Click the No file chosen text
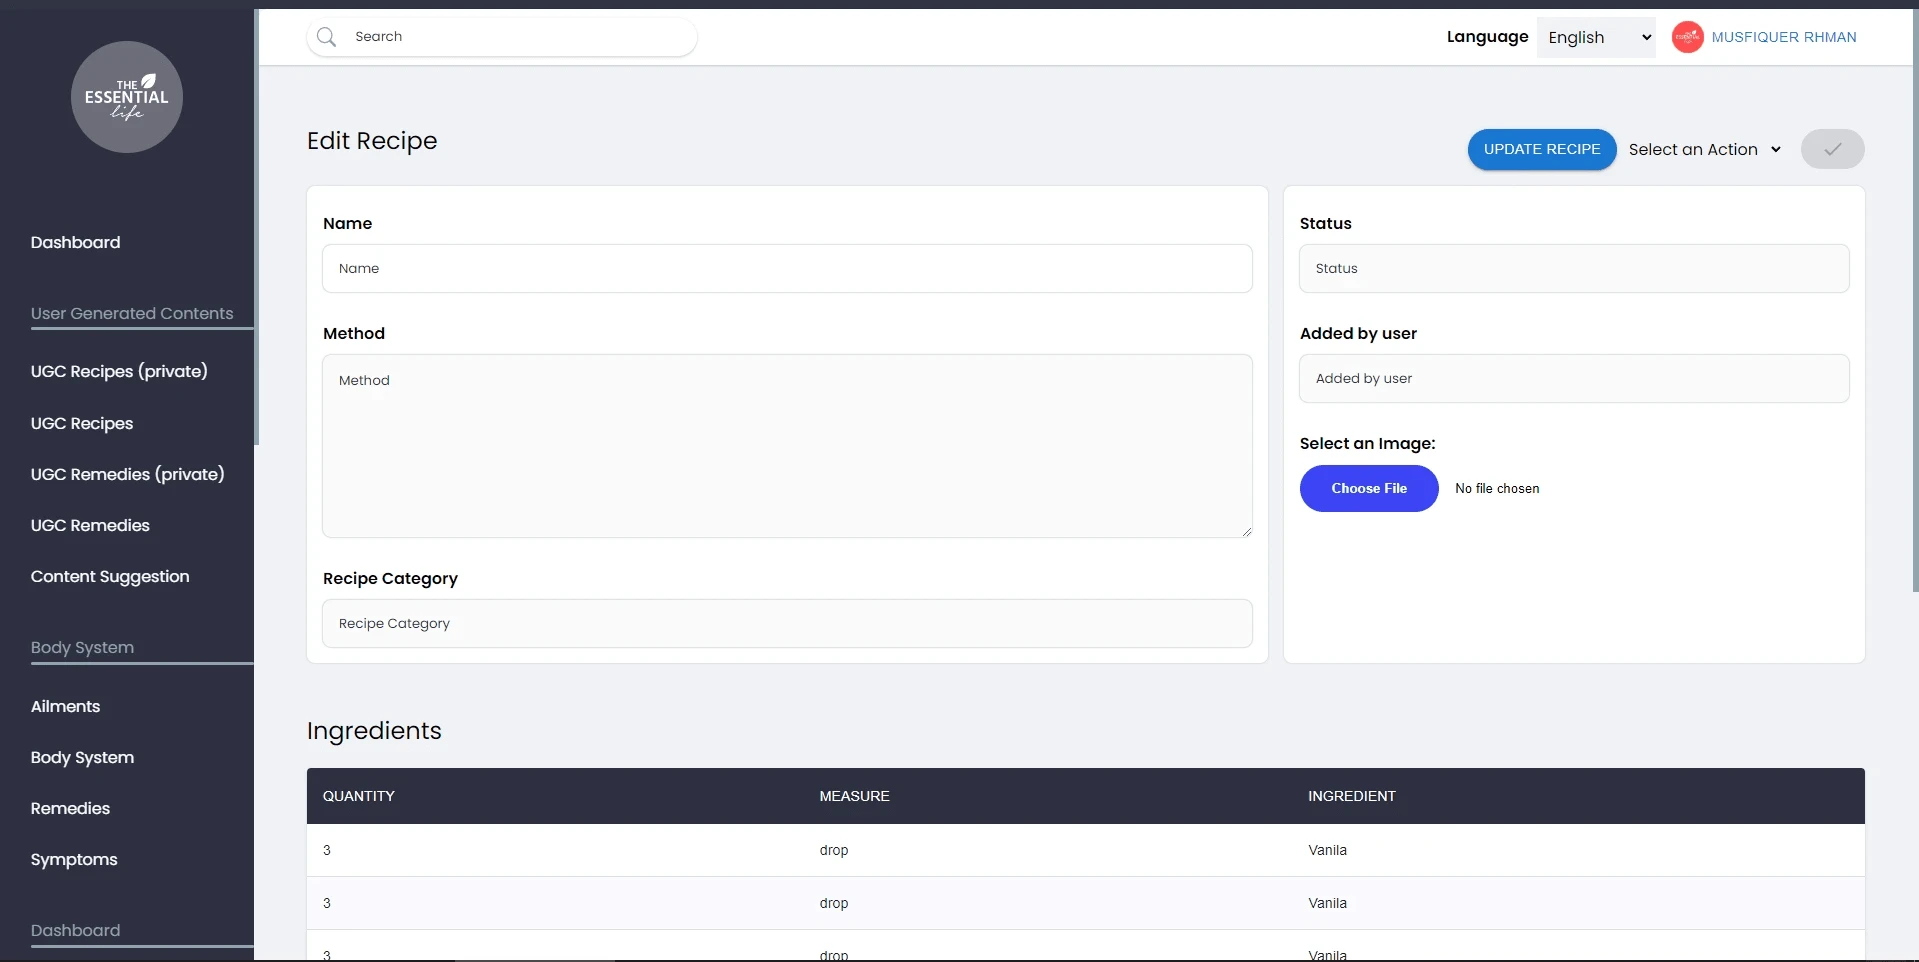This screenshot has width=1919, height=962. [x=1497, y=488]
